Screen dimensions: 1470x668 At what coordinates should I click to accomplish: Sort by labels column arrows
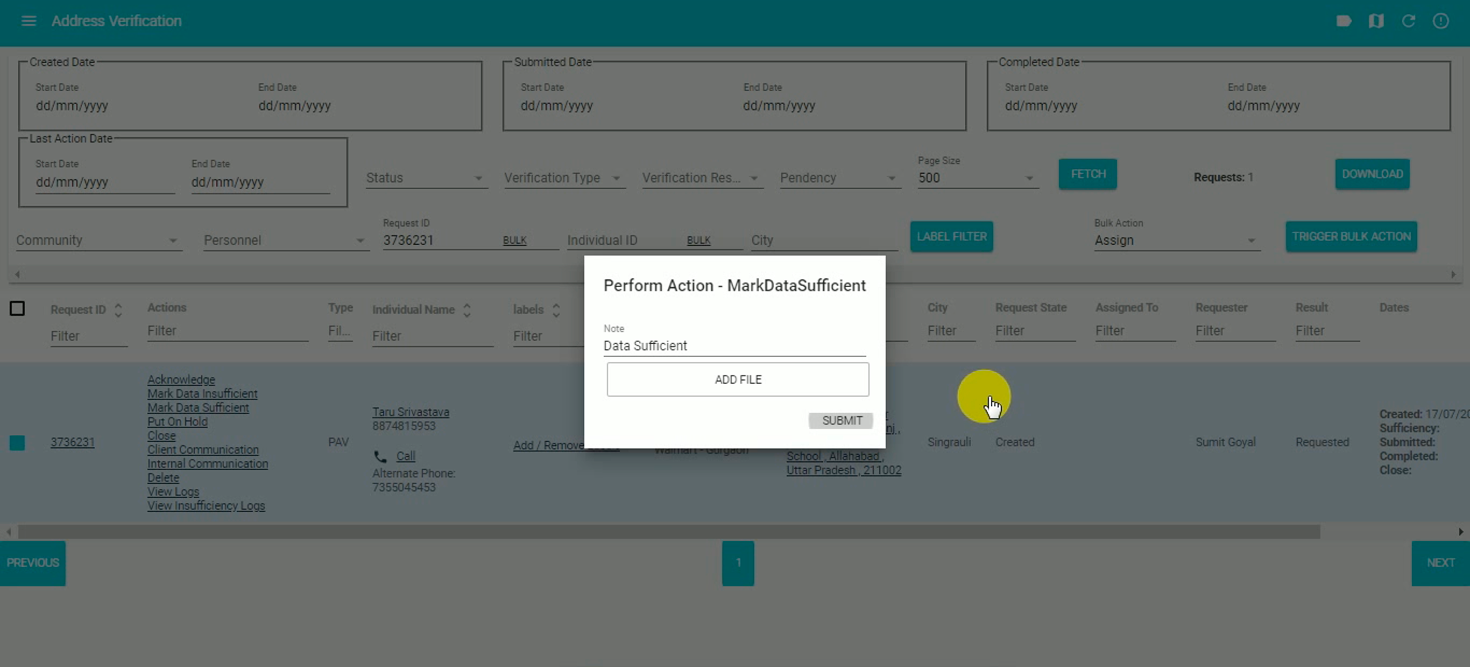point(556,310)
